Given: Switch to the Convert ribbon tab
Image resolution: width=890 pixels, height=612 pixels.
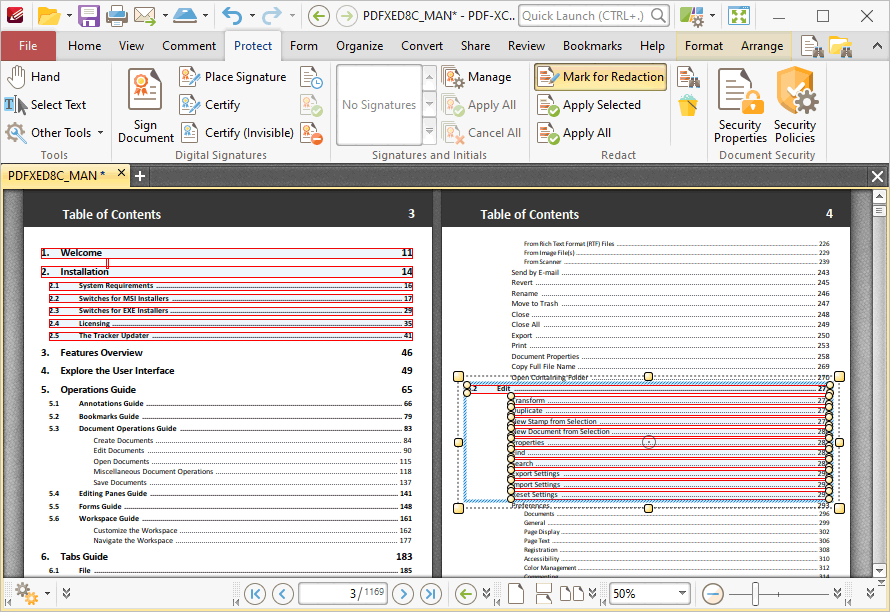Looking at the screenshot, I should (422, 46).
